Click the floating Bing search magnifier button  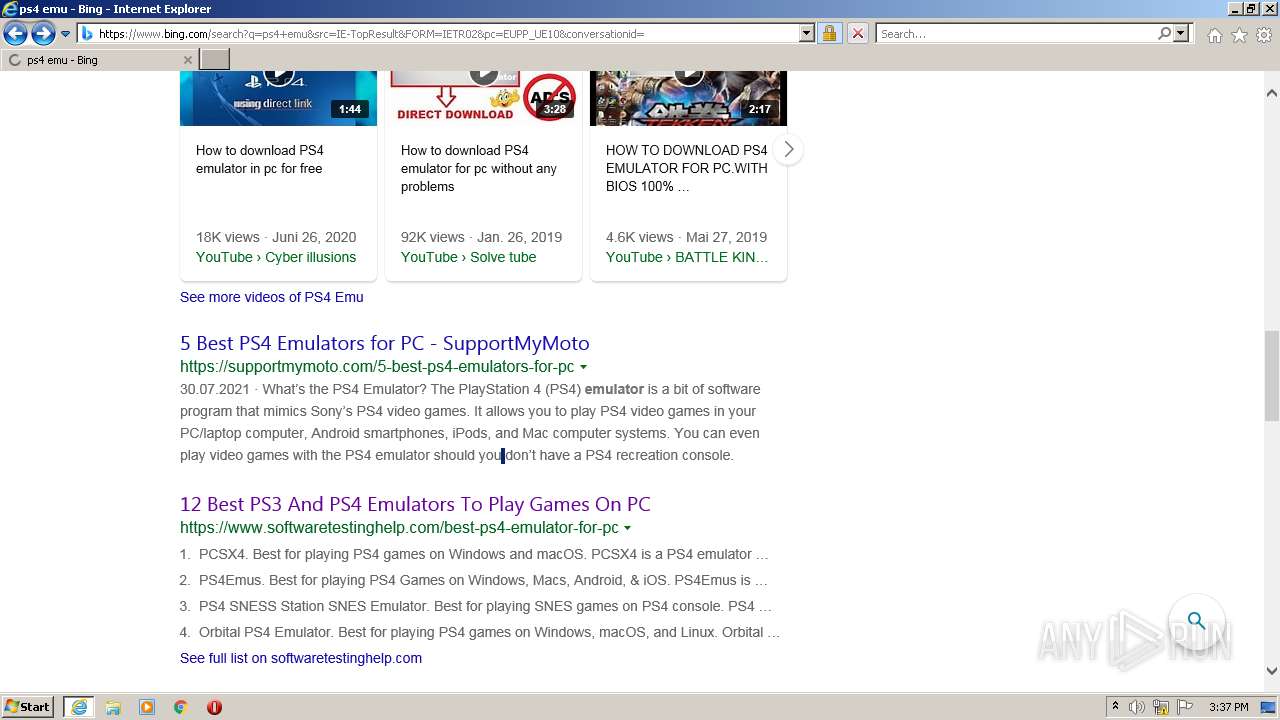tap(1197, 621)
